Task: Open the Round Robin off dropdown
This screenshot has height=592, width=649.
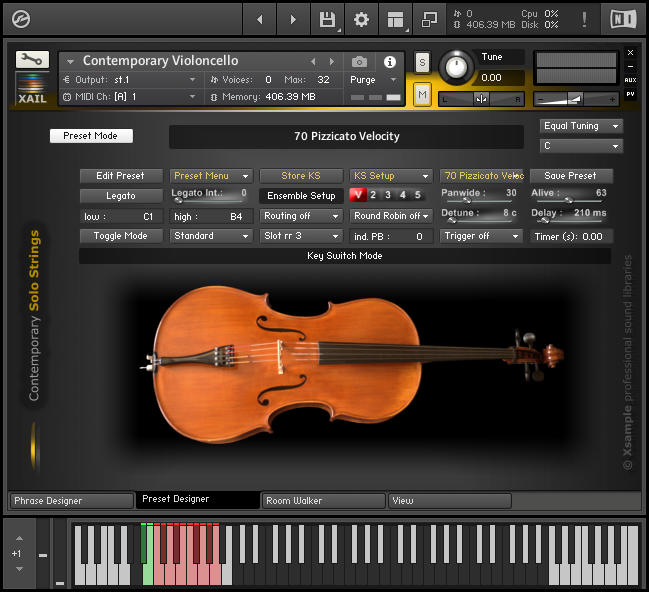Action: point(391,216)
